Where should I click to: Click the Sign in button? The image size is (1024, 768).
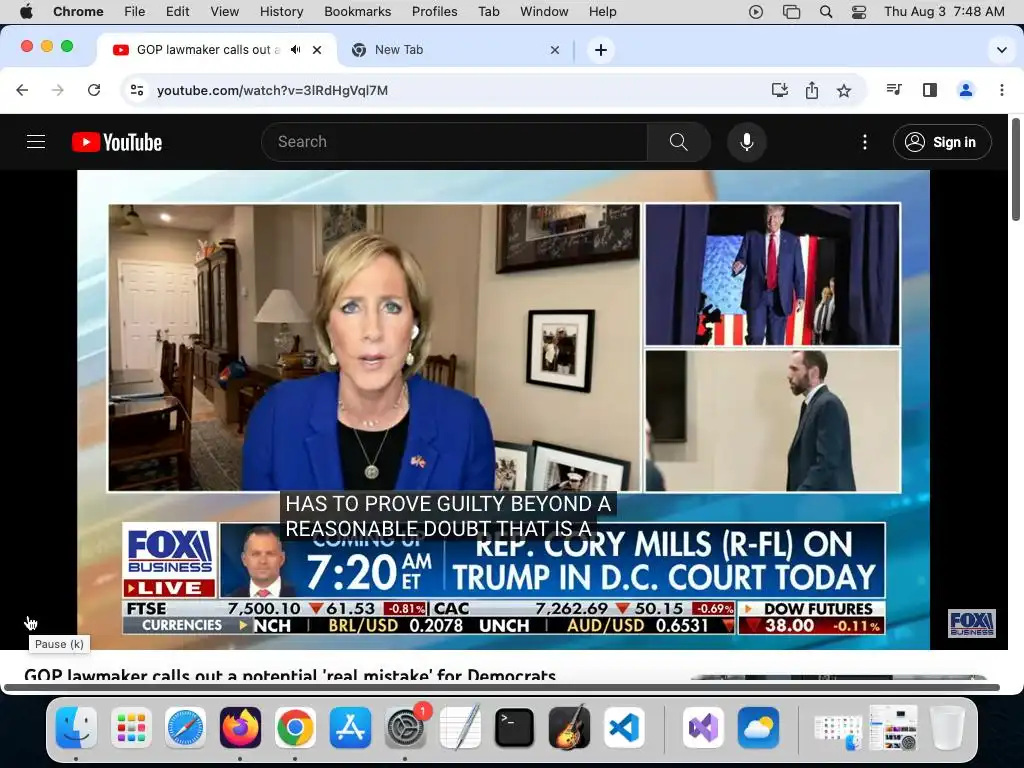942,142
